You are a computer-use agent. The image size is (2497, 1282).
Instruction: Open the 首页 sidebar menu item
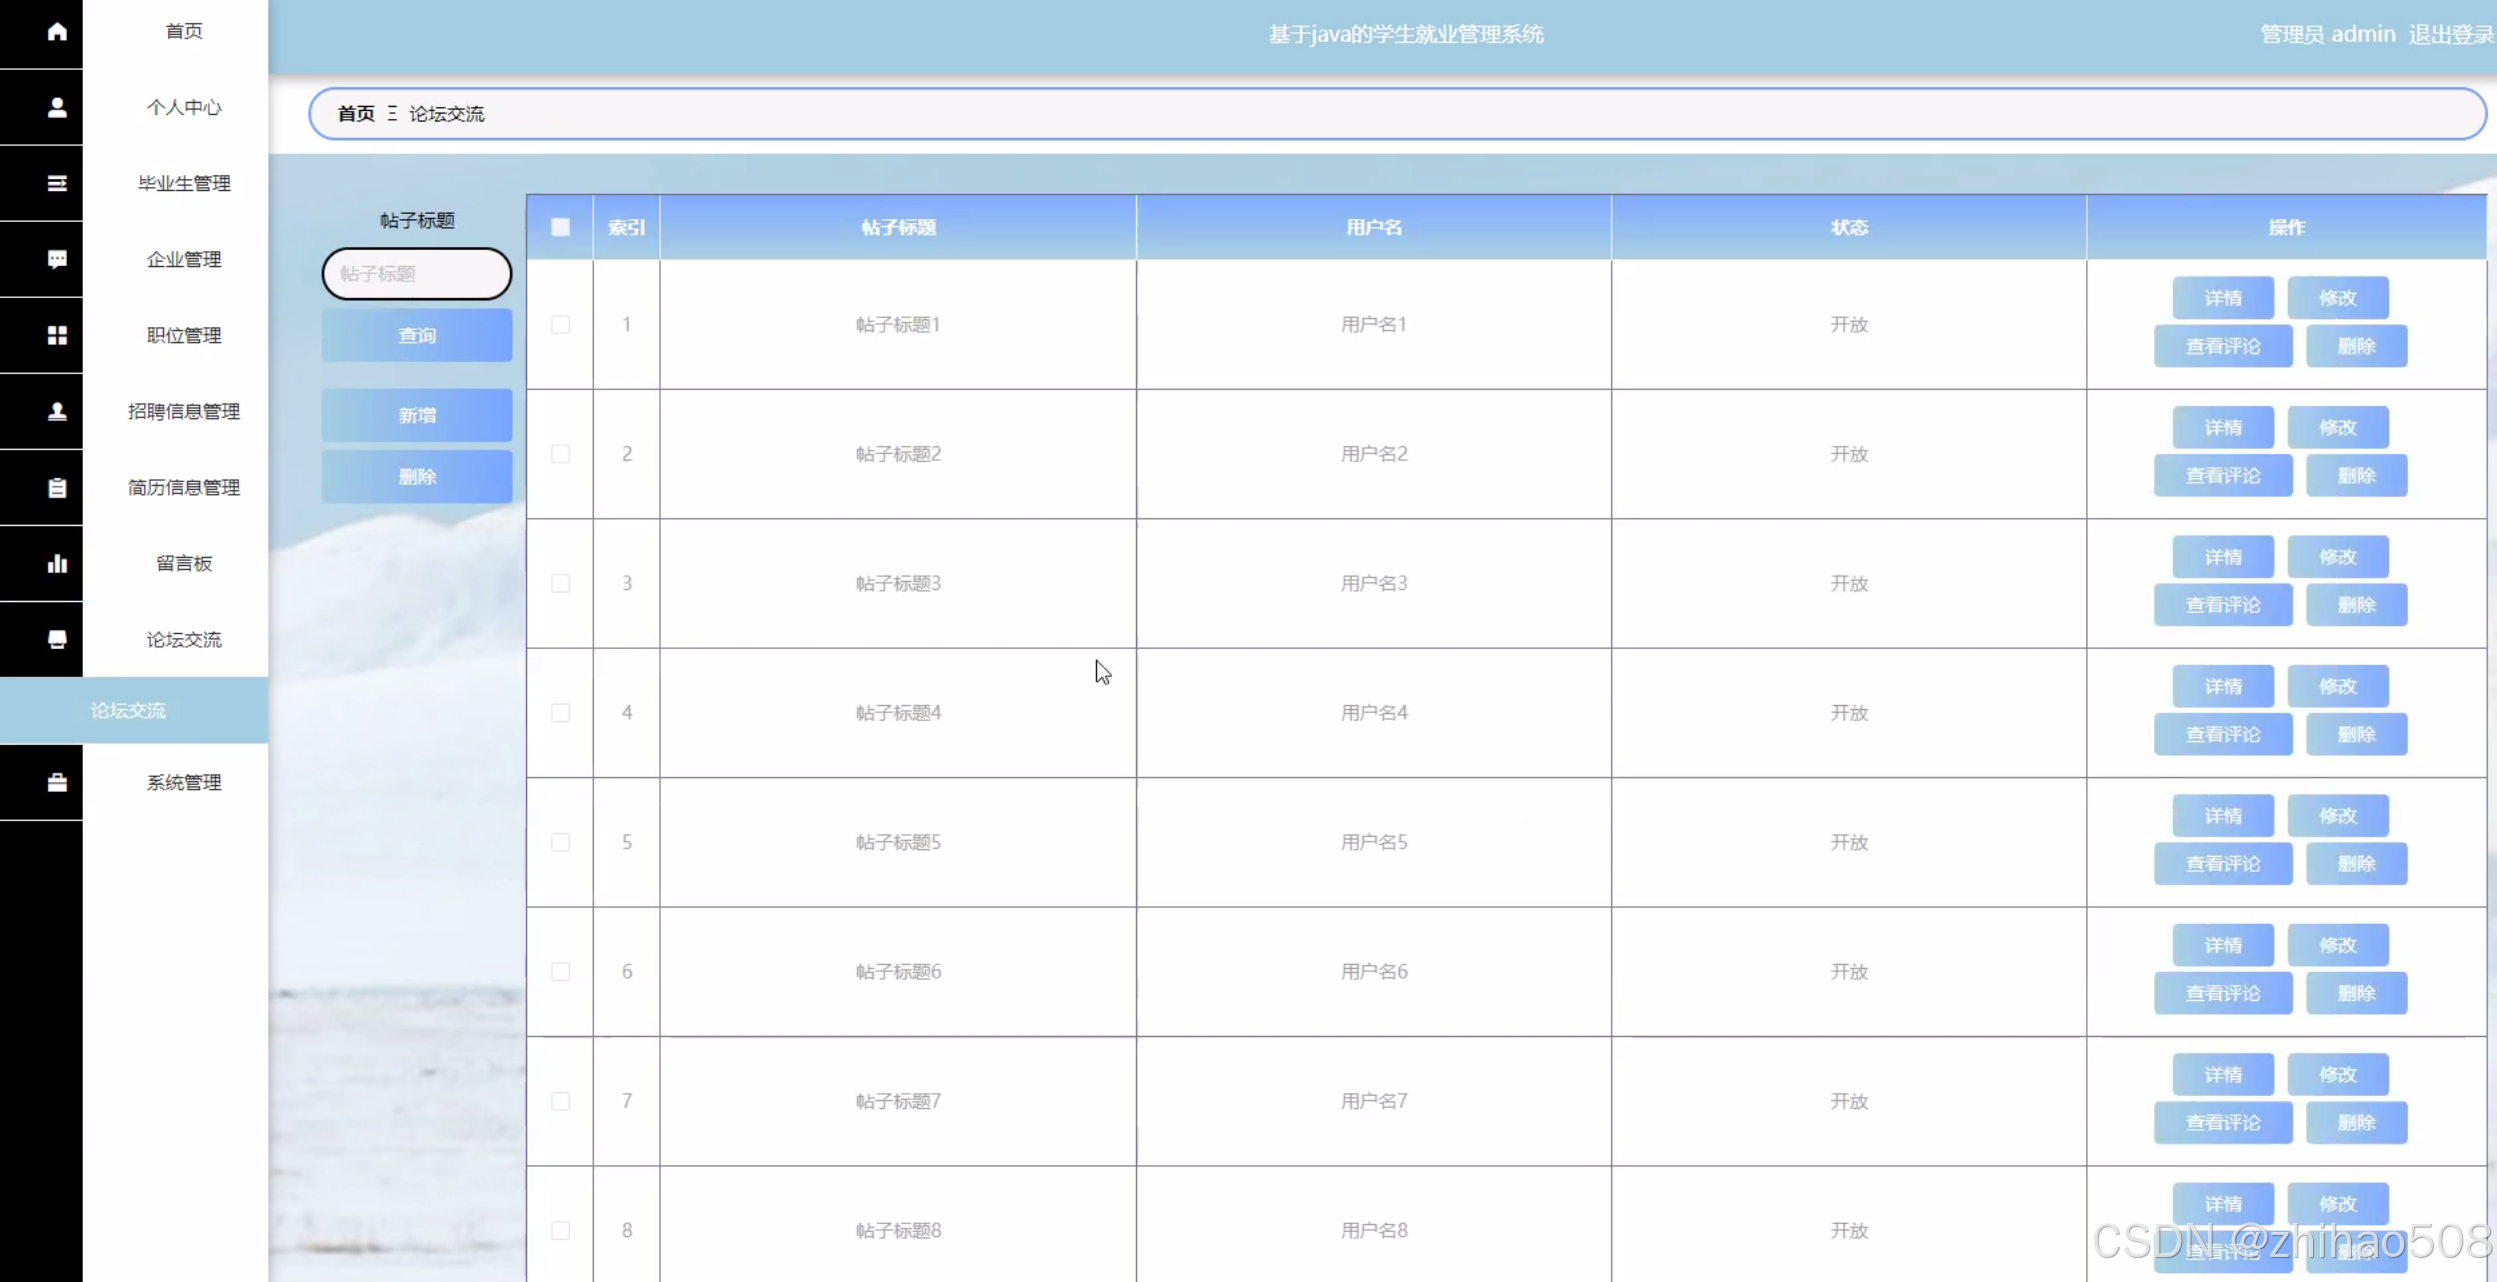184,32
